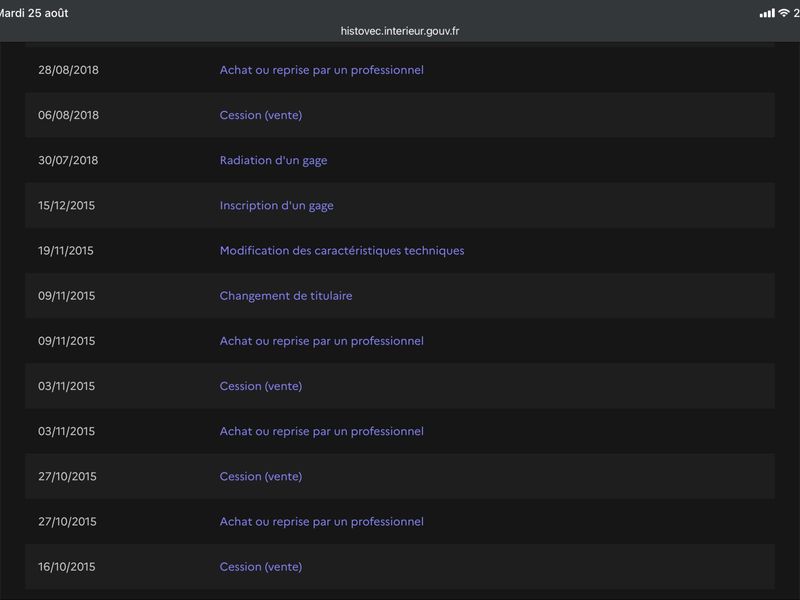This screenshot has height=600, width=800.
Task: Open 'Cession (vente)' entry dated 03/11/2015
Action: (x=261, y=386)
